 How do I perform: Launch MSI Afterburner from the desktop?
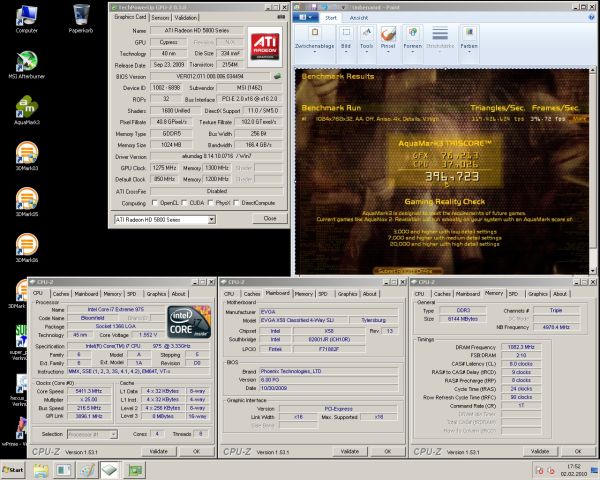tap(26, 65)
